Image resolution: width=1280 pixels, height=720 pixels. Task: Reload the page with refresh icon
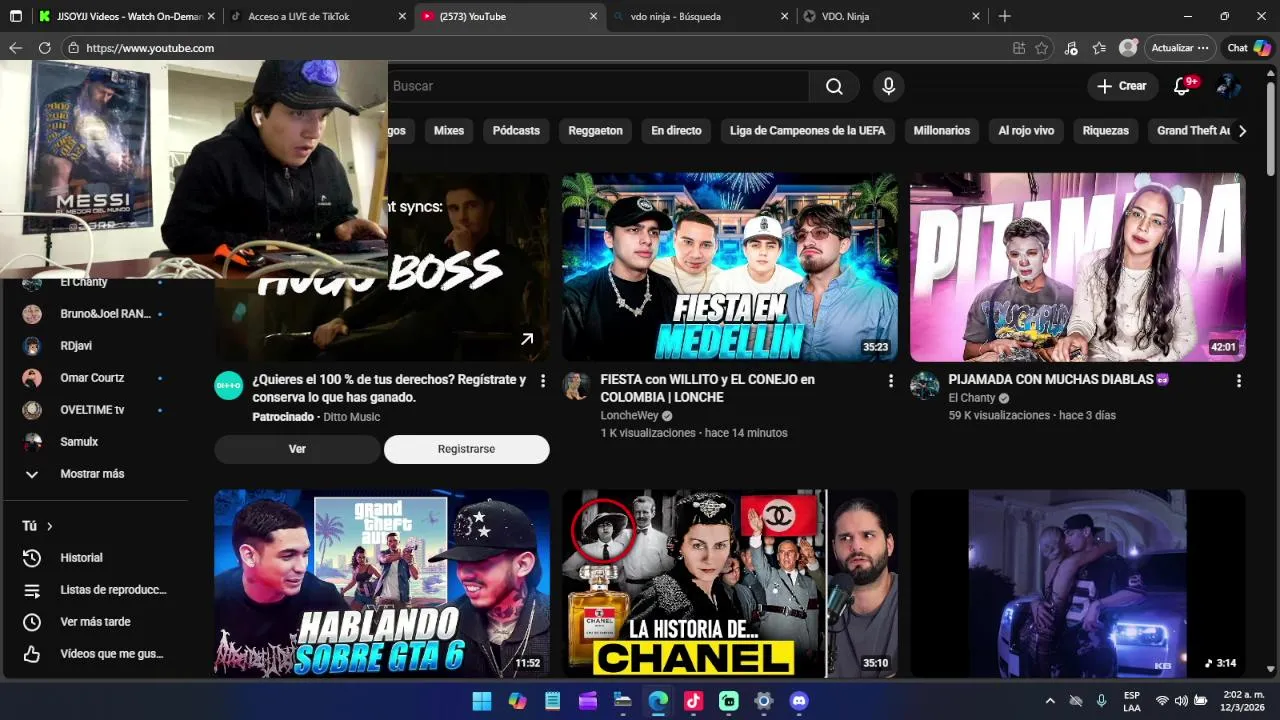click(x=44, y=48)
